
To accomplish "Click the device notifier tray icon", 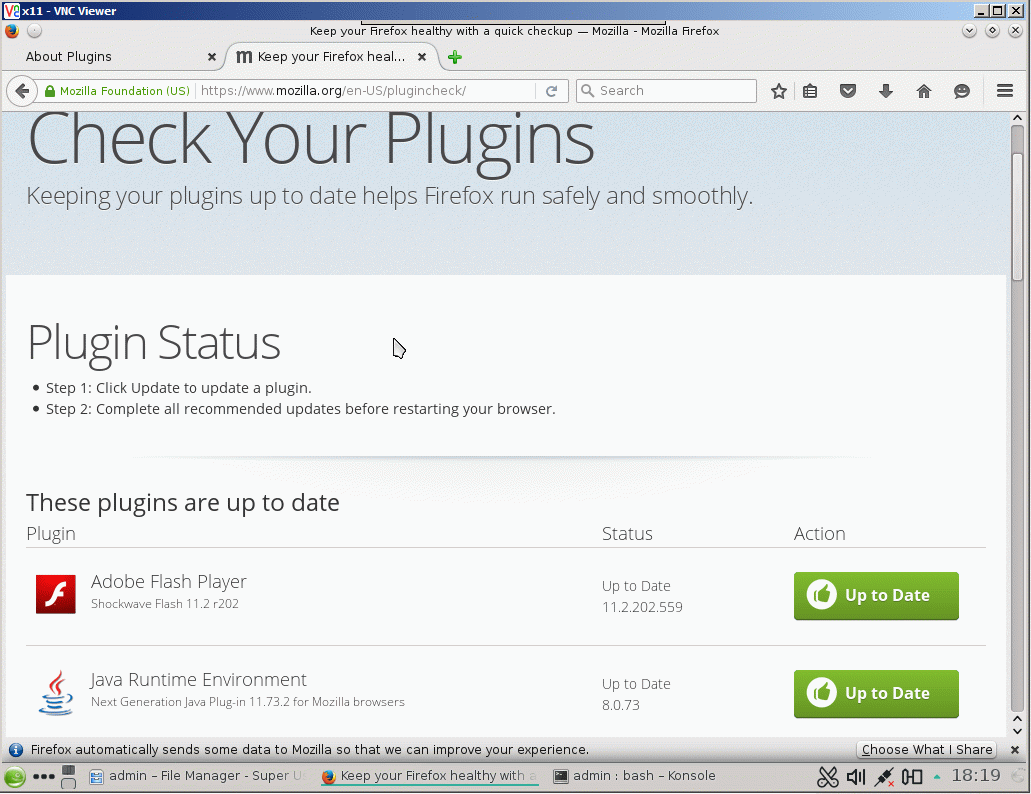I will click(912, 776).
